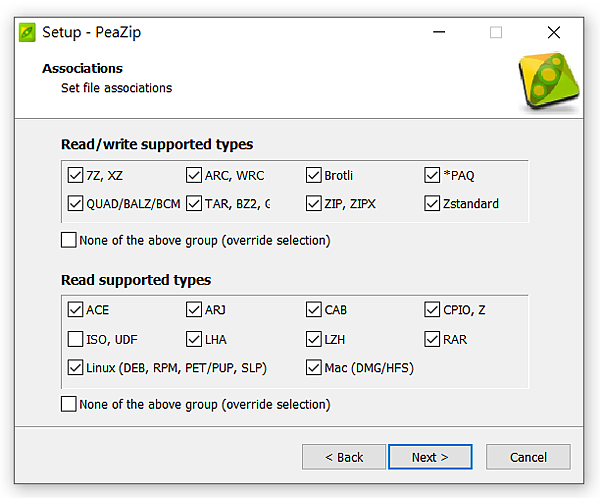Uncheck the 7Z, XZ association checkbox
The width and height of the screenshot is (600, 498).
(75, 175)
